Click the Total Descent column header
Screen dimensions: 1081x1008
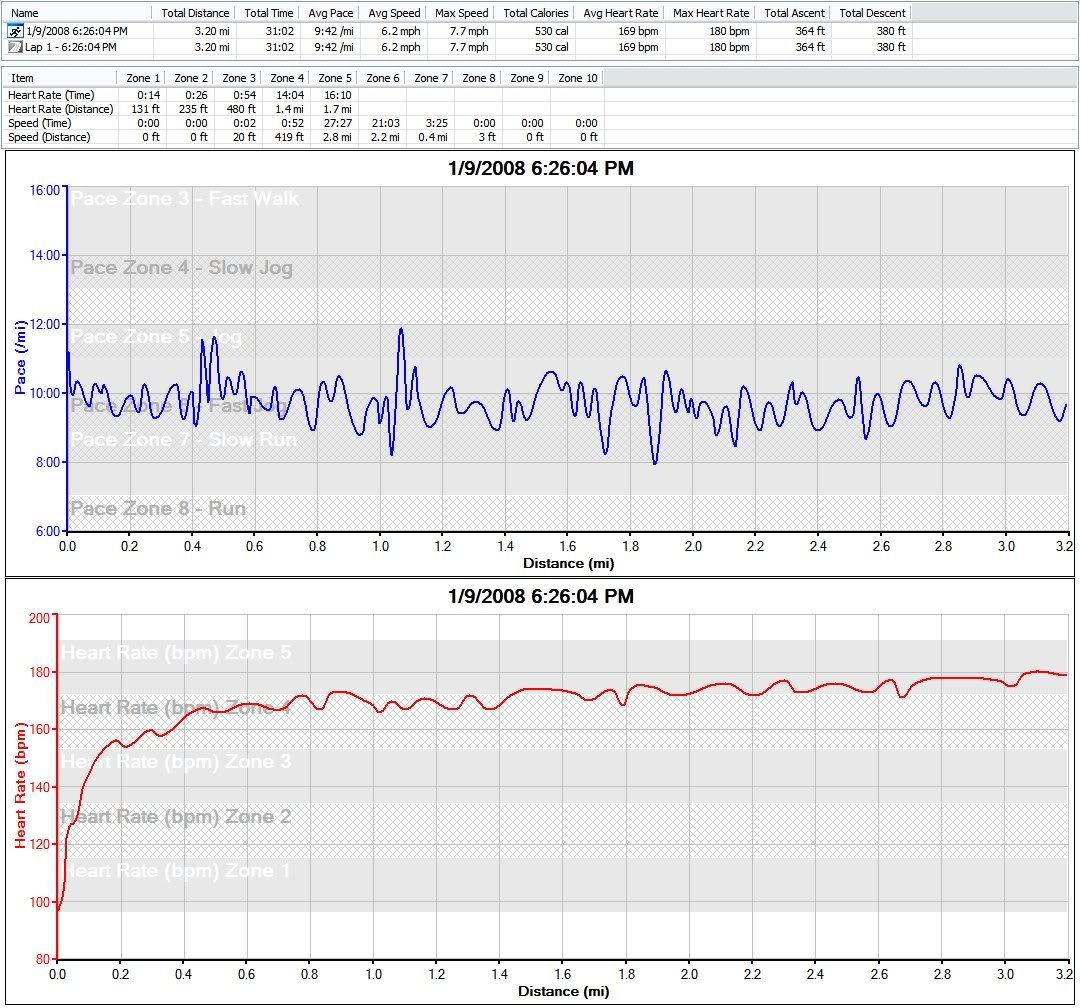(x=872, y=13)
